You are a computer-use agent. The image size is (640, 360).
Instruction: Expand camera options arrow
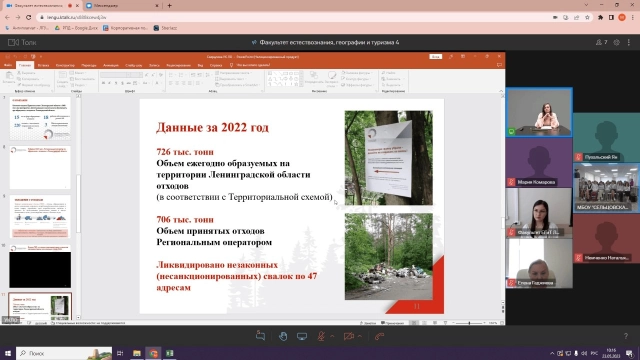[x=360, y=336]
